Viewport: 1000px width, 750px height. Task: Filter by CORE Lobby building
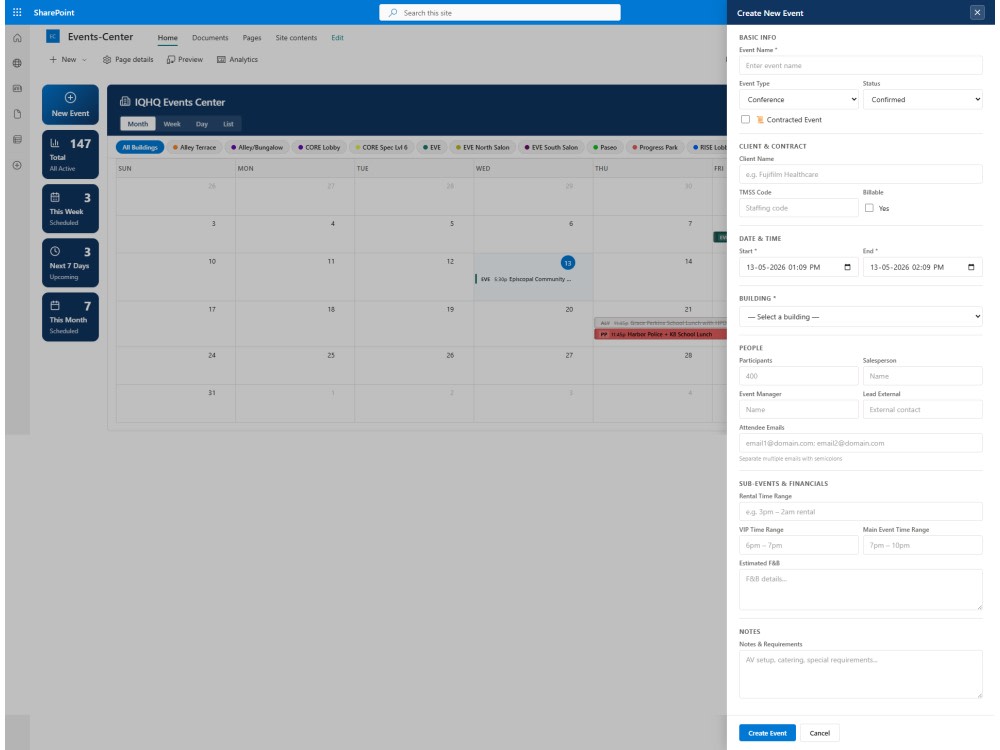coord(319,147)
